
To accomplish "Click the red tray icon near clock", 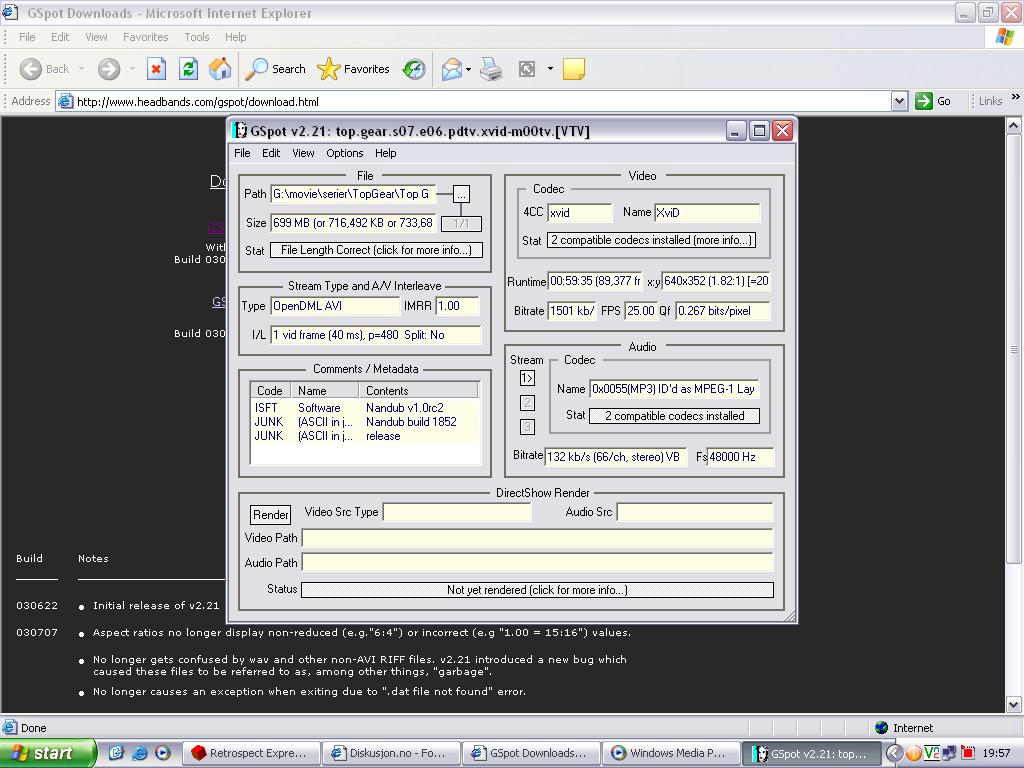I will coord(968,753).
